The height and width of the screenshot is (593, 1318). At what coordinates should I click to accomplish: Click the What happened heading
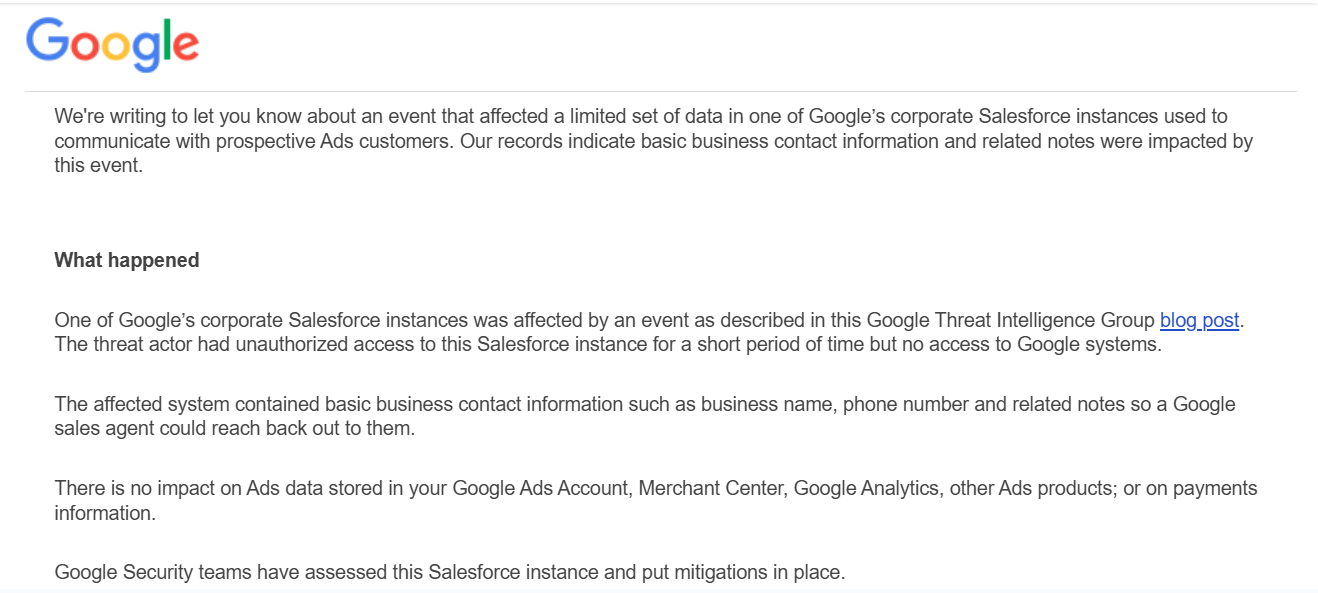(x=127, y=260)
